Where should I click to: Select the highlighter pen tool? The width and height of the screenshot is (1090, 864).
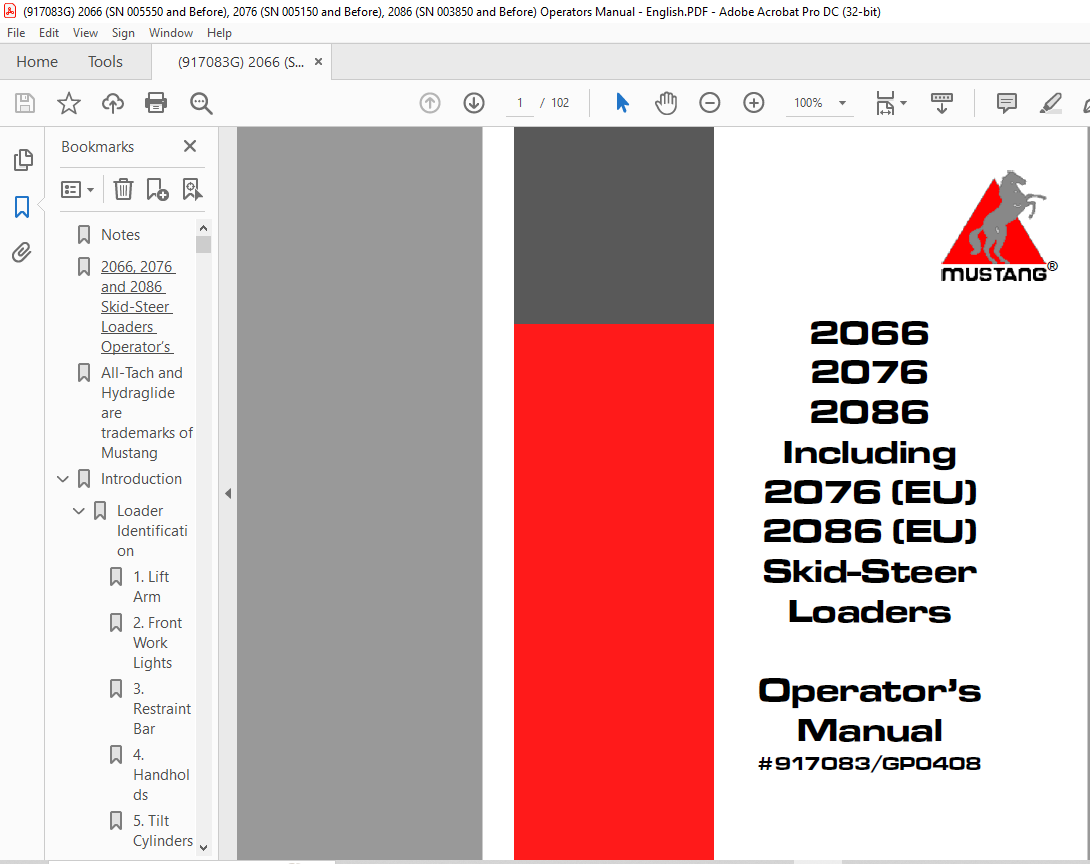(x=1050, y=103)
